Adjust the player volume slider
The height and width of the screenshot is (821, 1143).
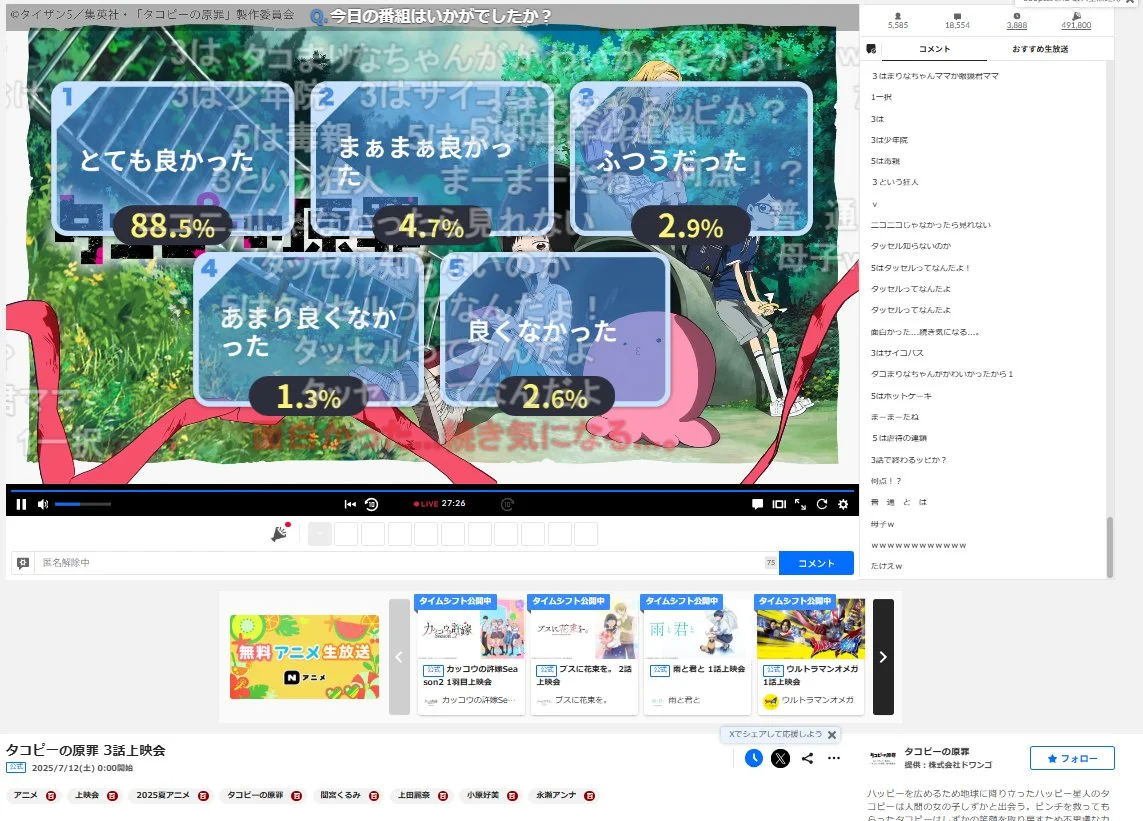pos(82,504)
